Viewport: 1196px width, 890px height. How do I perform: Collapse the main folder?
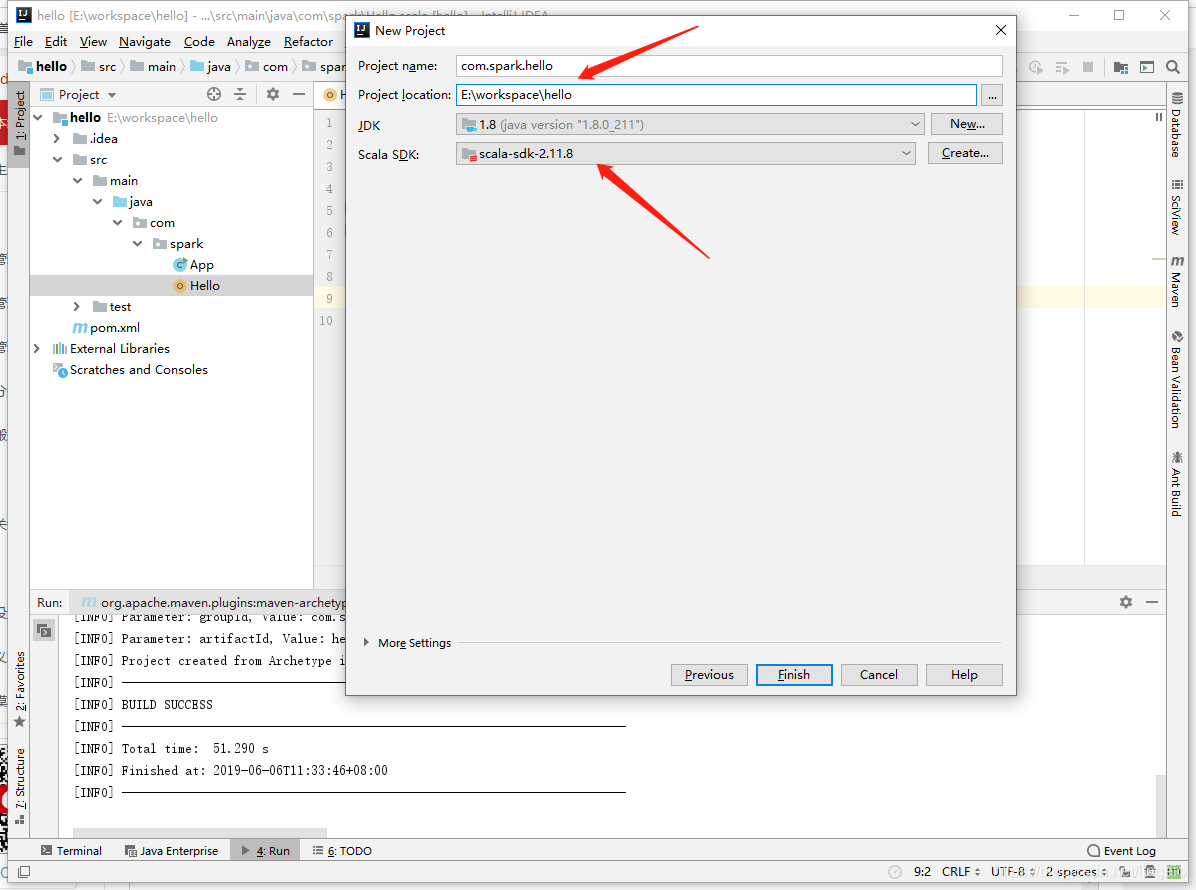78,181
